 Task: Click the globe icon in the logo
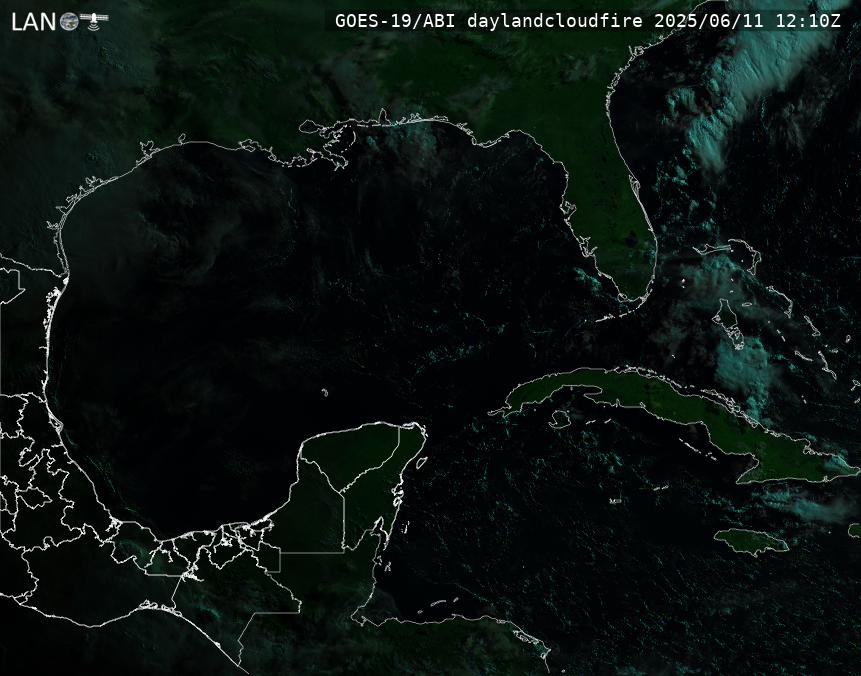pos(69,22)
